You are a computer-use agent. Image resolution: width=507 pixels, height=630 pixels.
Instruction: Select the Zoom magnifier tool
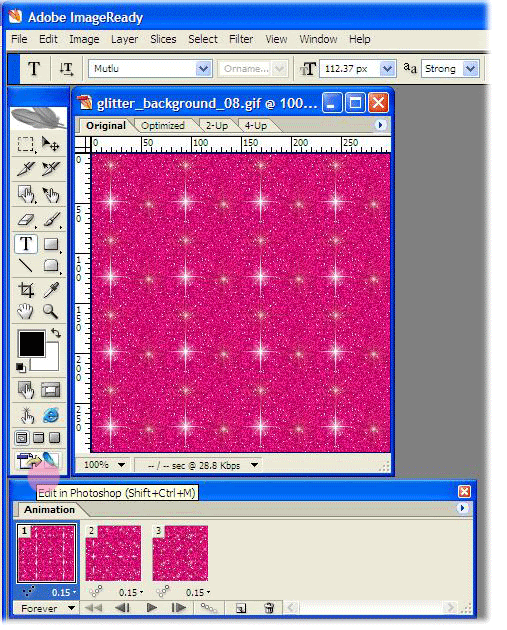coord(51,311)
